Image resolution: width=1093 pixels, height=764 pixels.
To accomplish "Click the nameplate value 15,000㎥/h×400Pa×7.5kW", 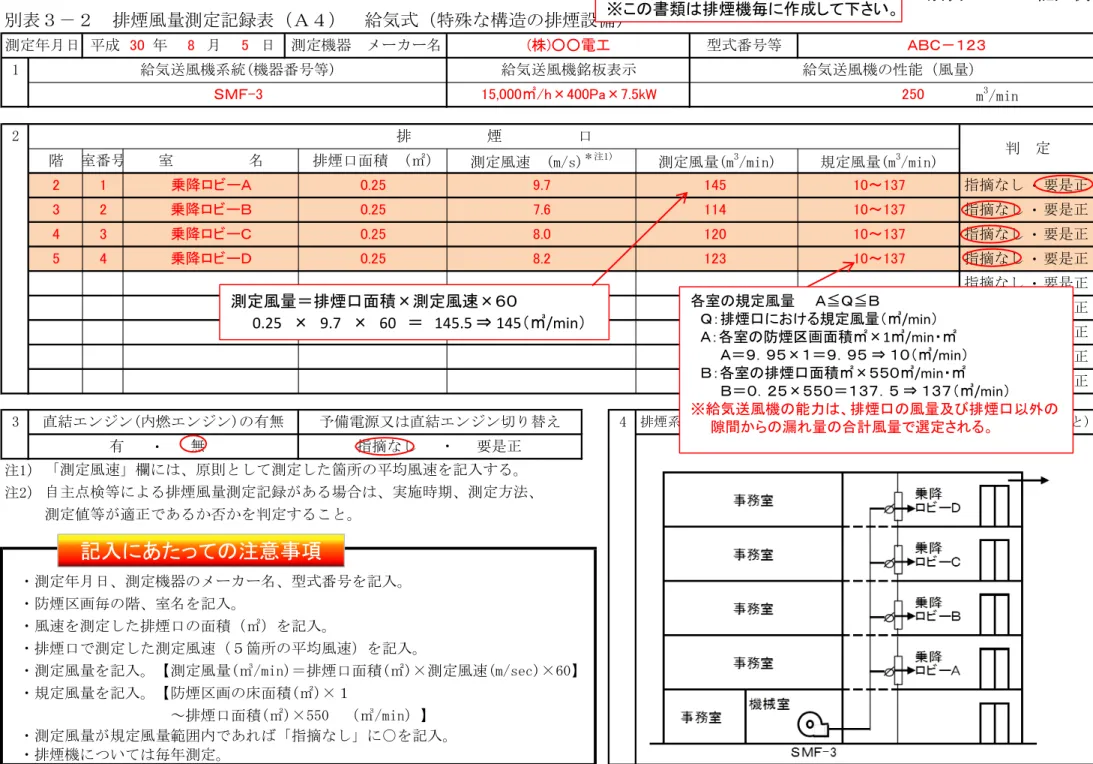I will click(568, 94).
